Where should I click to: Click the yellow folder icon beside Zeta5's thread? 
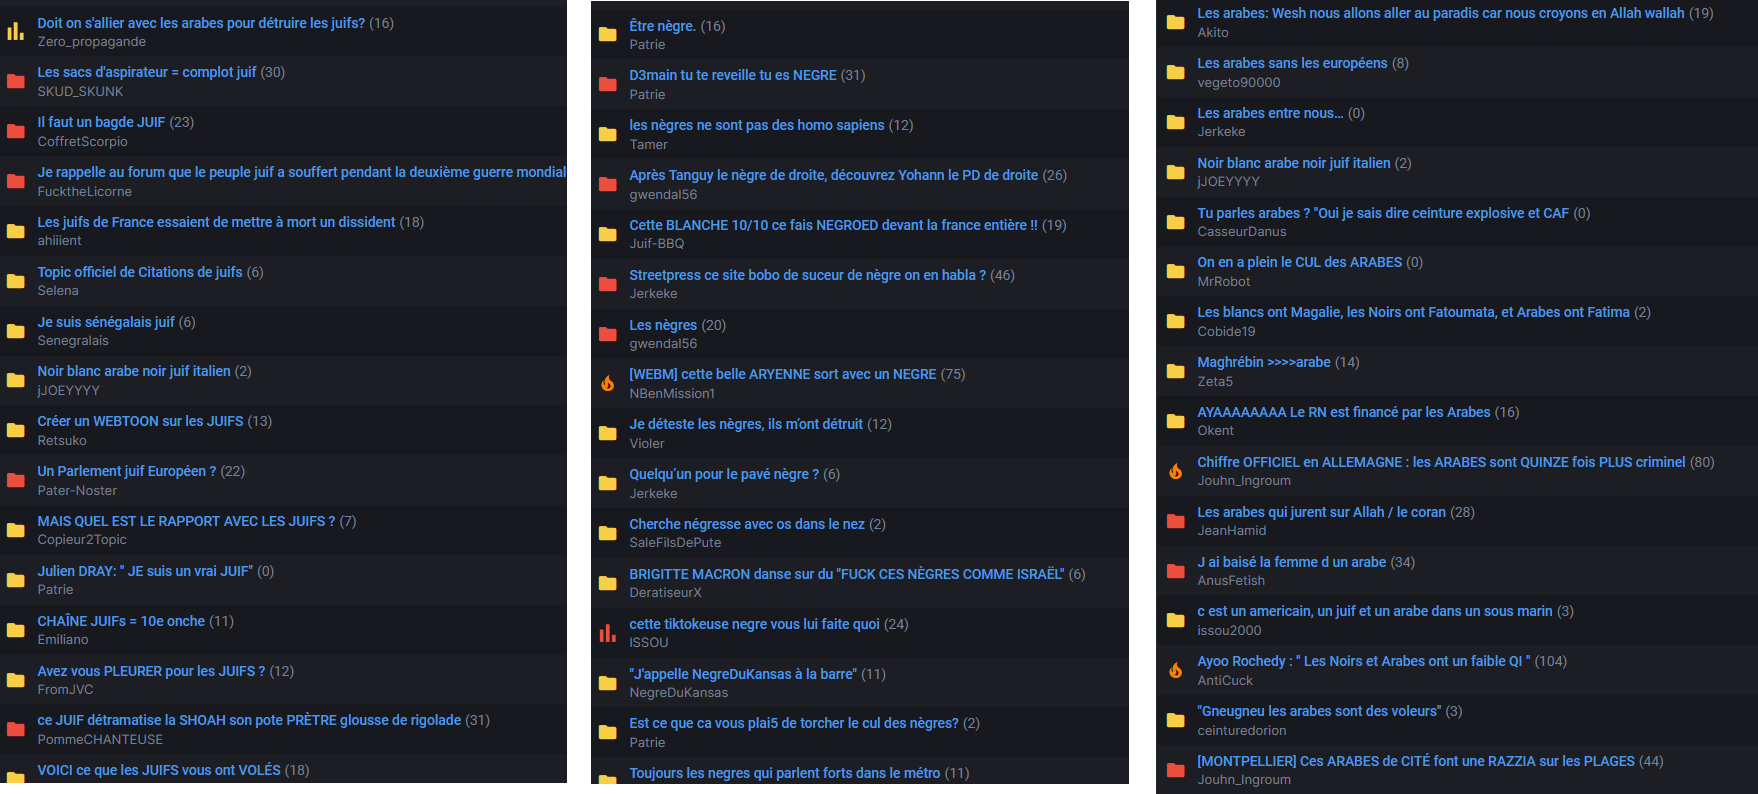coord(1176,371)
